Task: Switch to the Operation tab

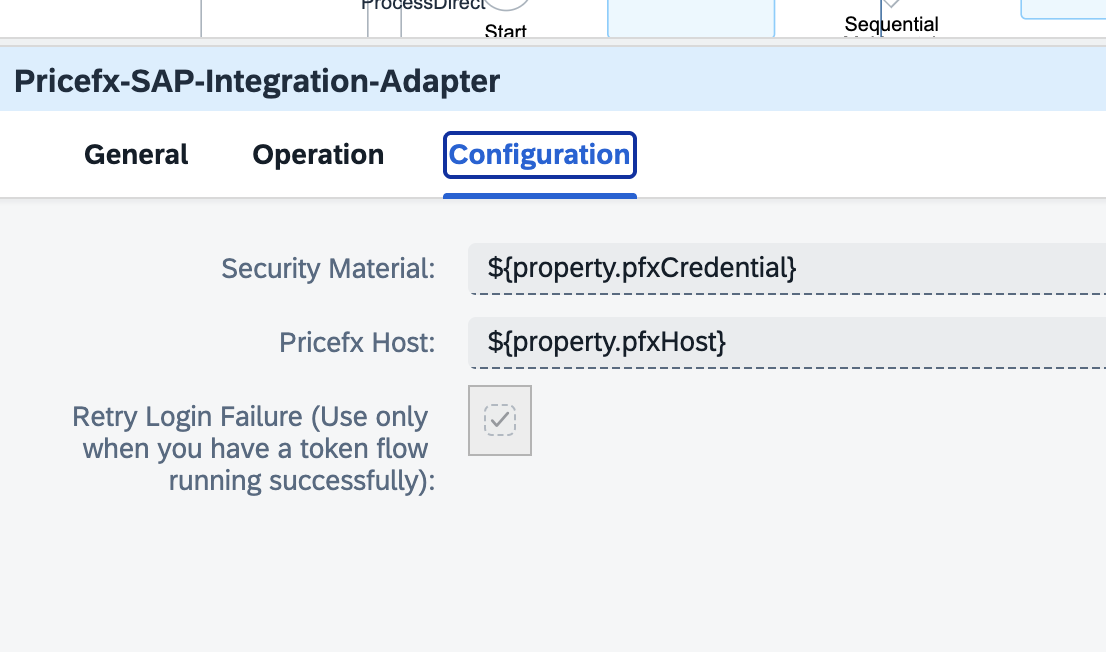Action: [318, 155]
